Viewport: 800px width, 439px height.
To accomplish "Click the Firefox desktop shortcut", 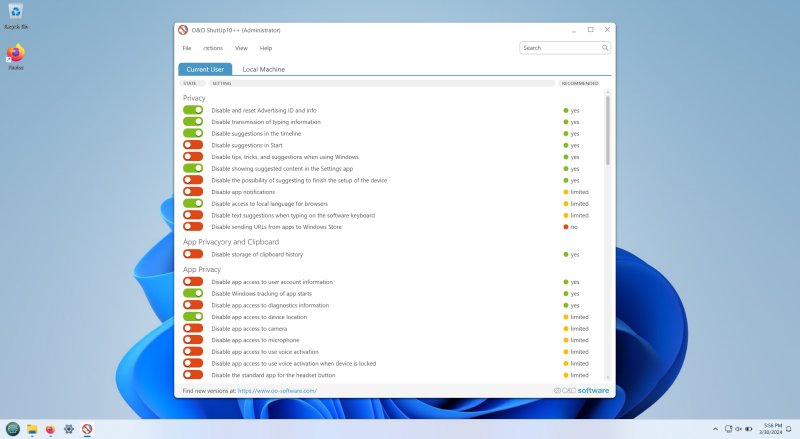I will (16, 57).
